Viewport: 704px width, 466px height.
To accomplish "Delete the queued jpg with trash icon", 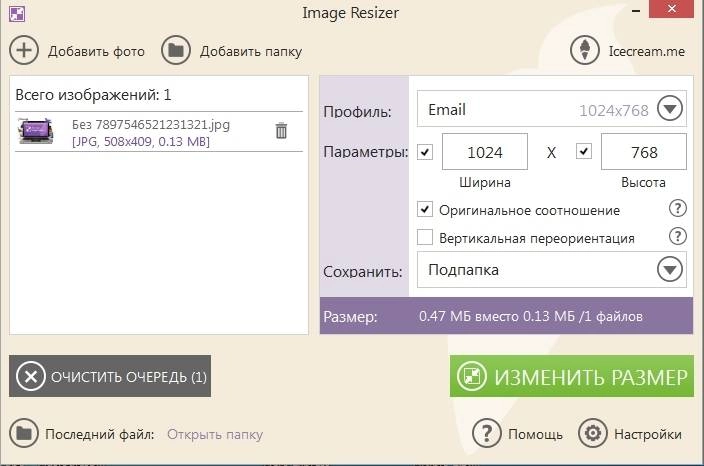I will tap(281, 131).
